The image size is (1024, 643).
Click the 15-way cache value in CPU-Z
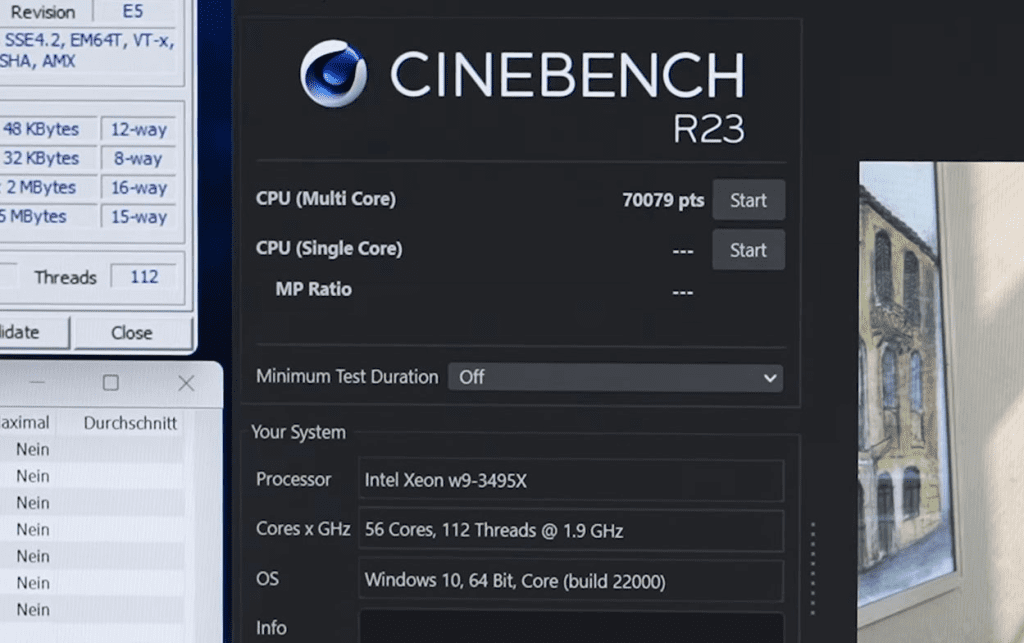tap(138, 217)
